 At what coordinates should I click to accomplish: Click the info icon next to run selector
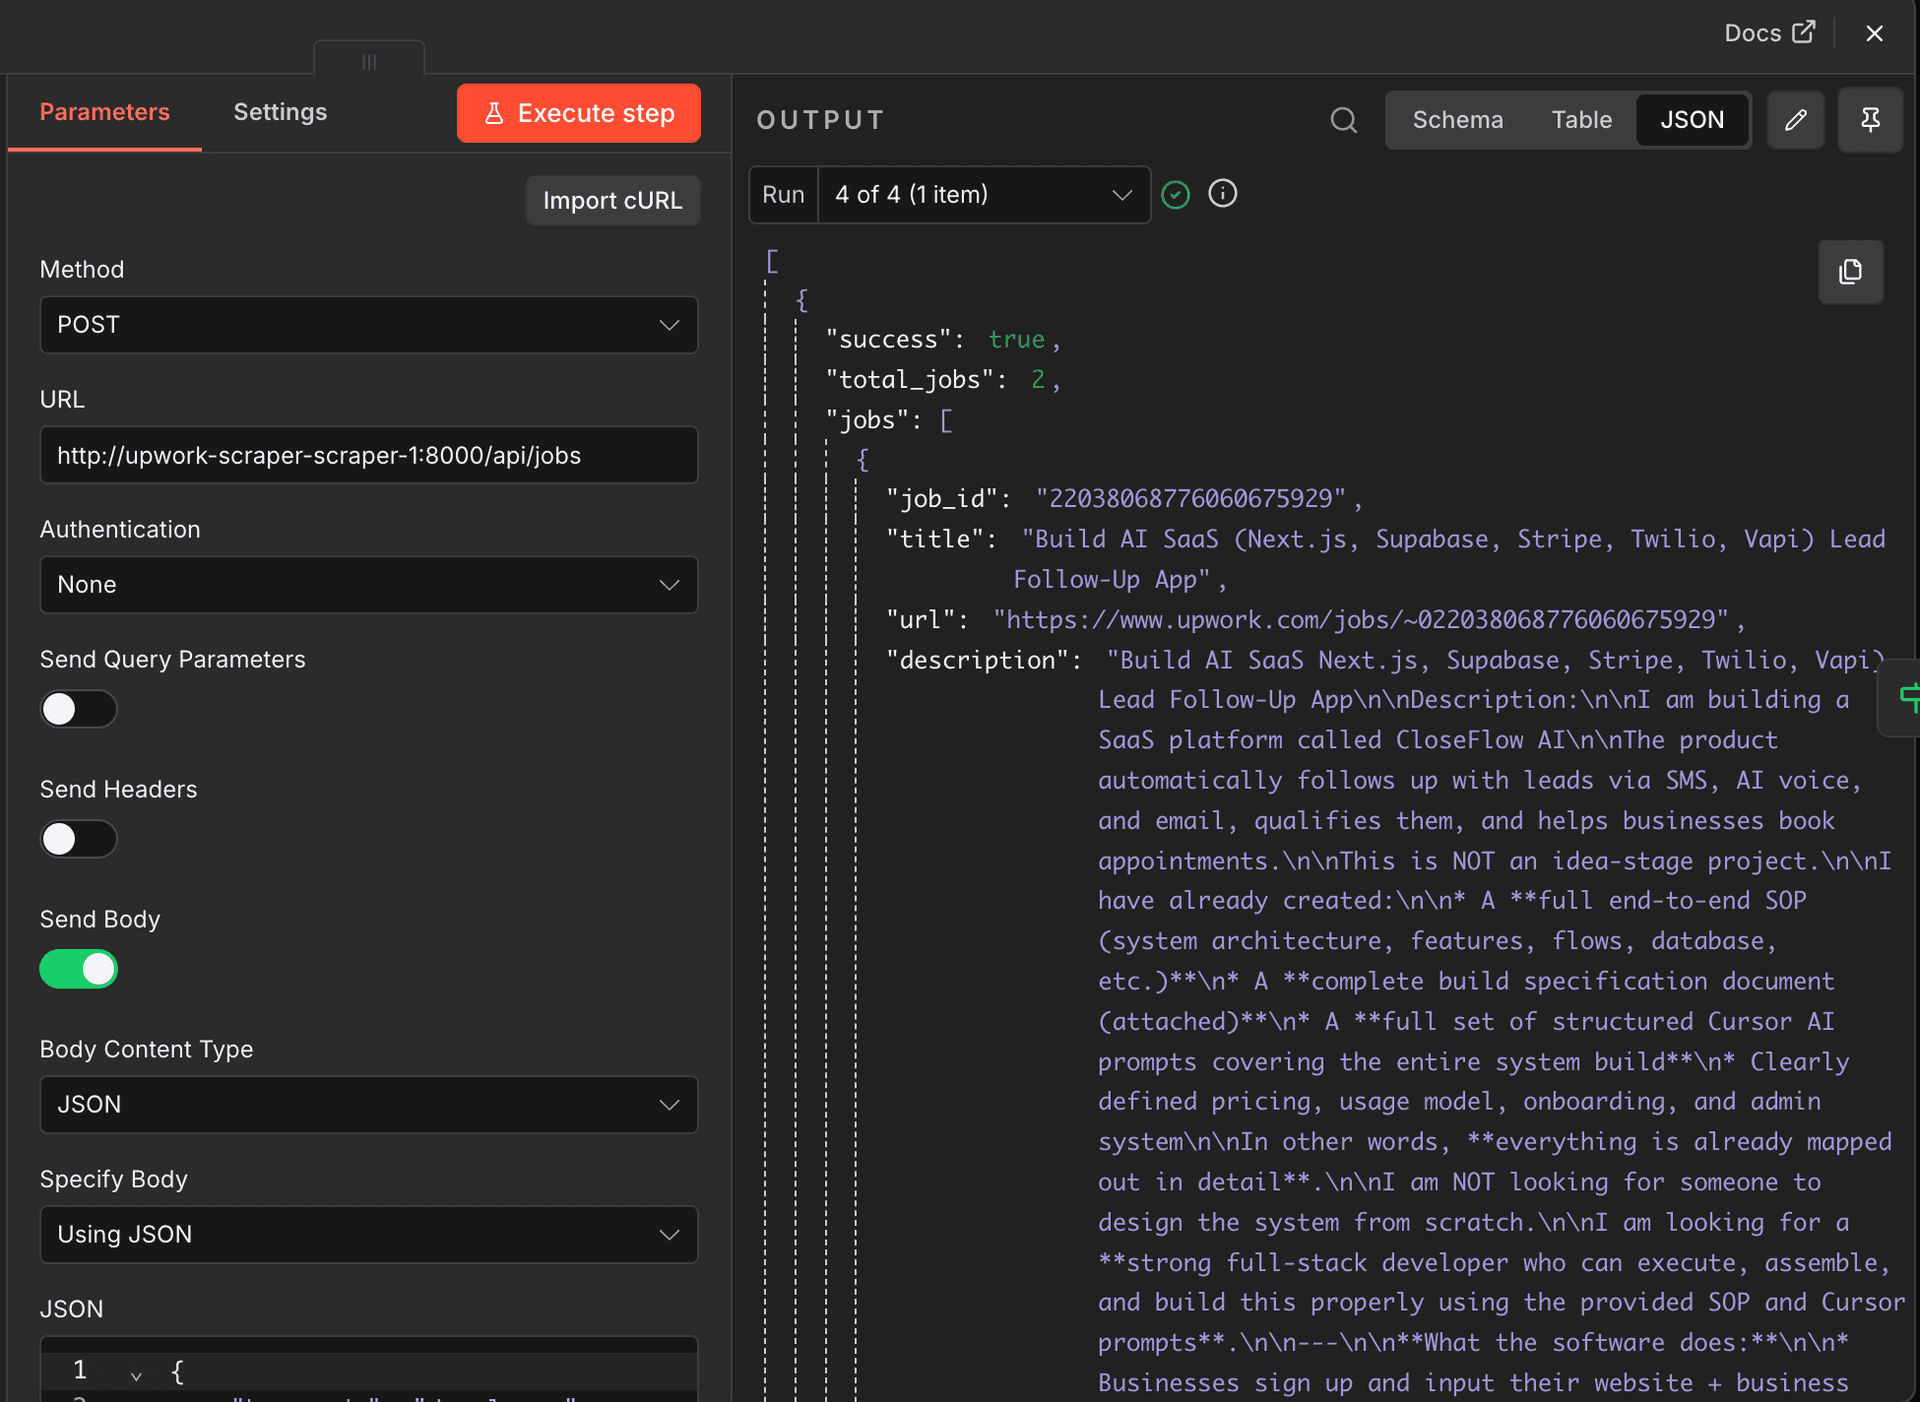(1222, 194)
